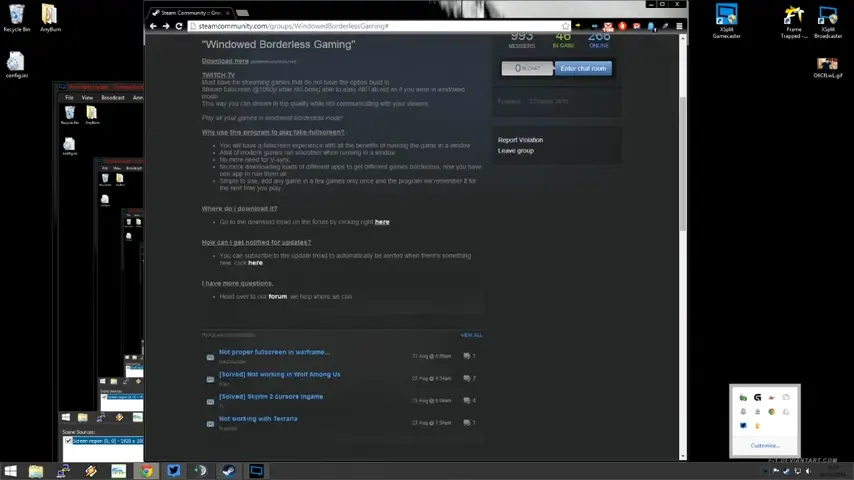Viewport: 854px width, 480px height.
Task: Click the yellow arrow extension icon
Action: pyautogui.click(x=578, y=26)
